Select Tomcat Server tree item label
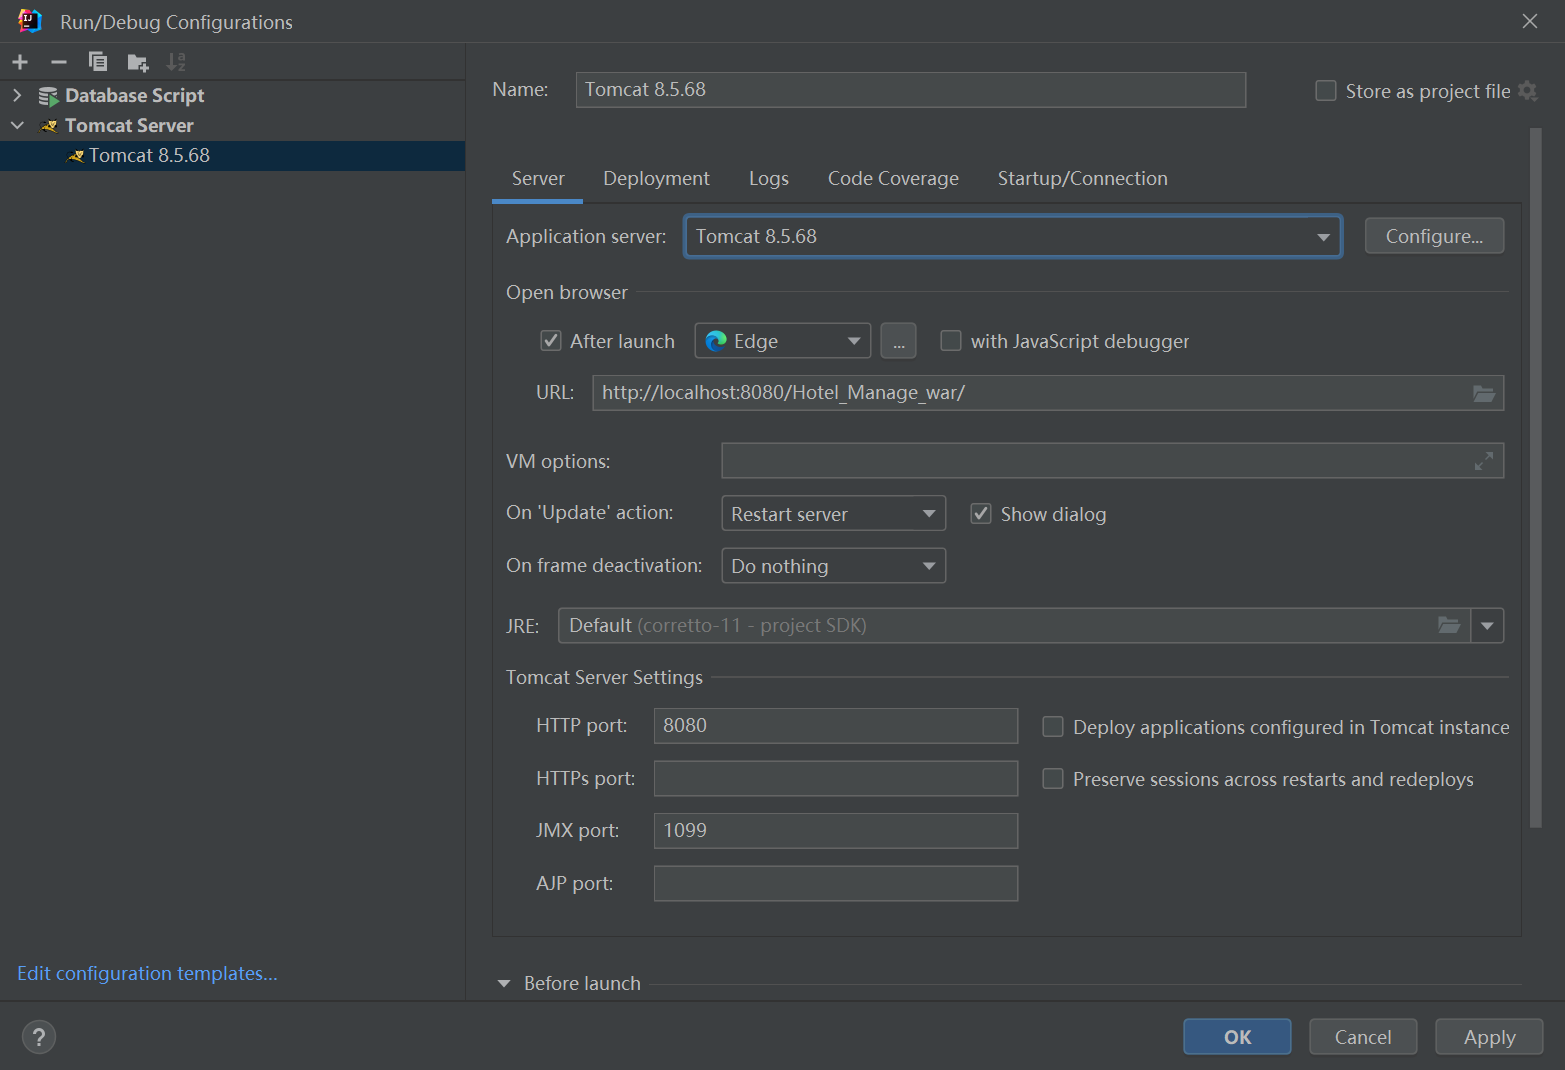 [129, 126]
